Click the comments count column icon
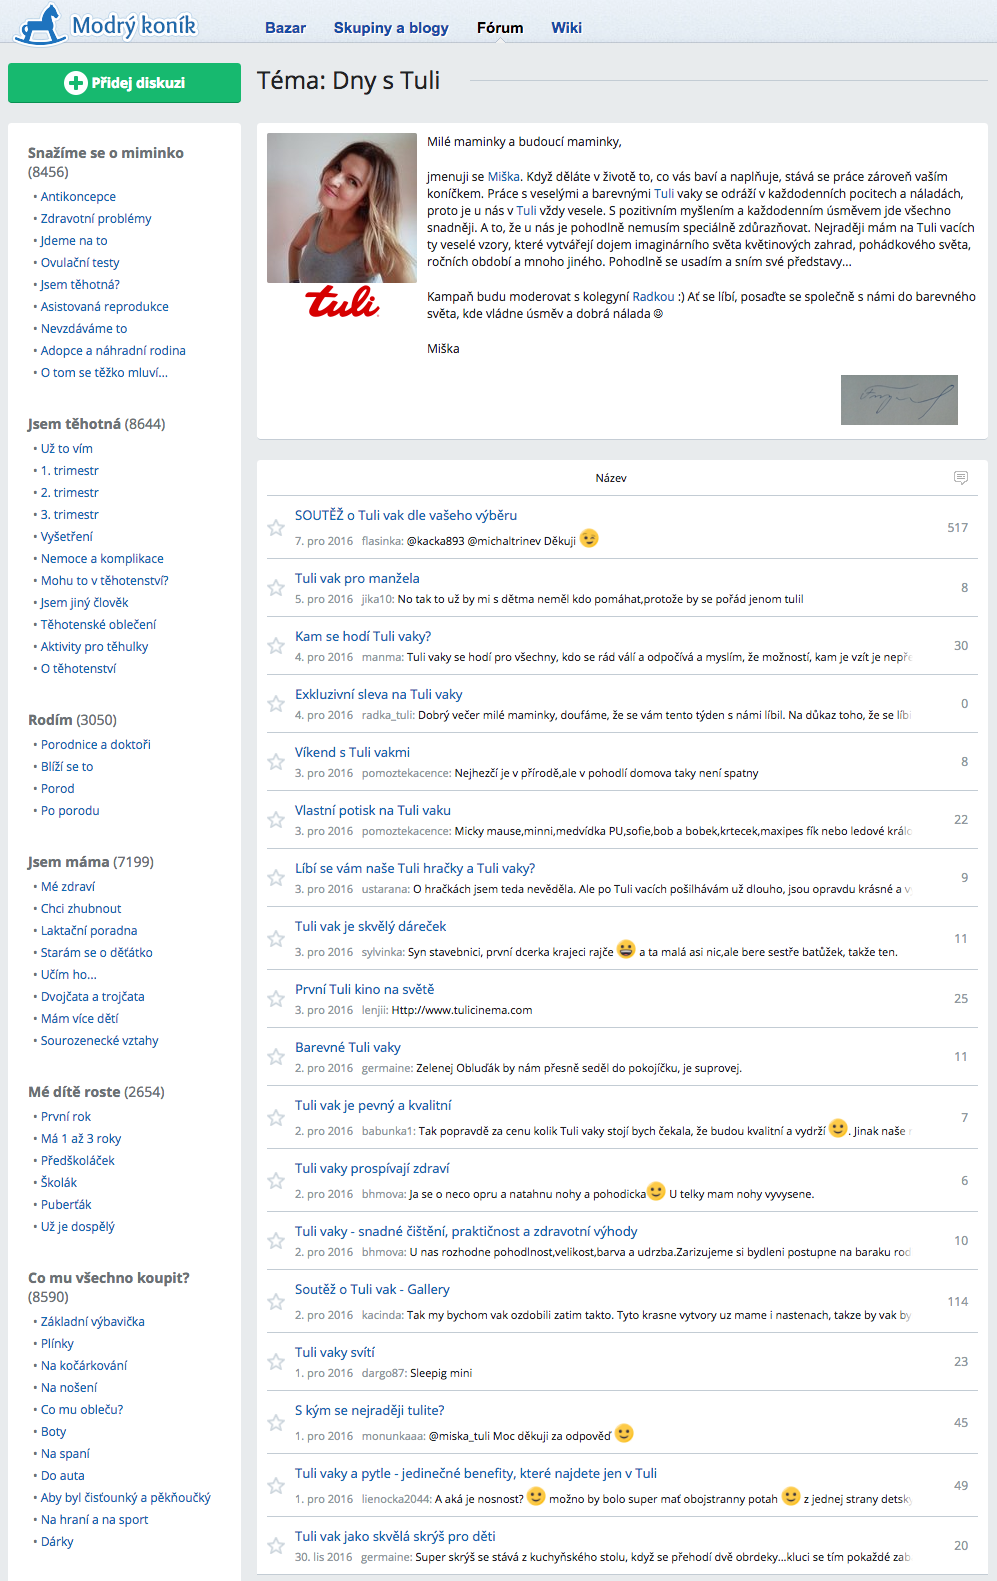Image resolution: width=997 pixels, height=1581 pixels. (960, 478)
